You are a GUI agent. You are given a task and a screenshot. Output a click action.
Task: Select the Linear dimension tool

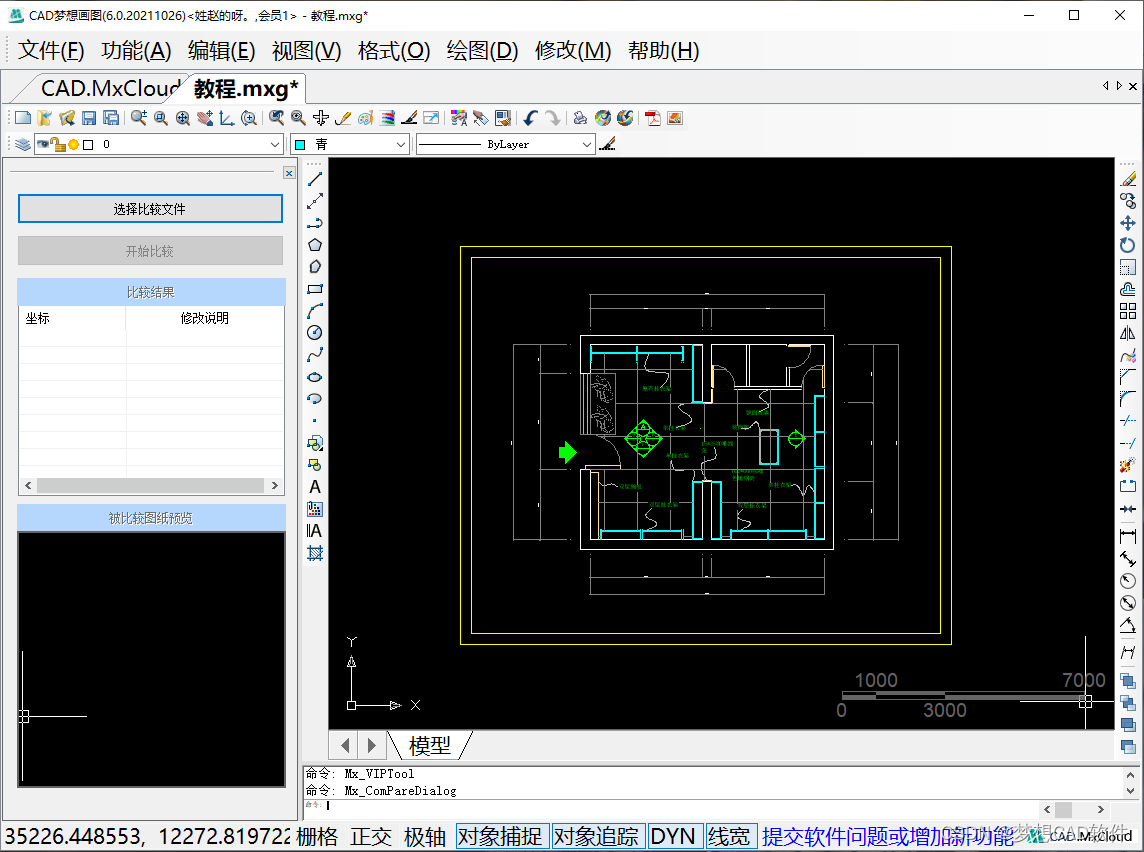[x=1128, y=536]
